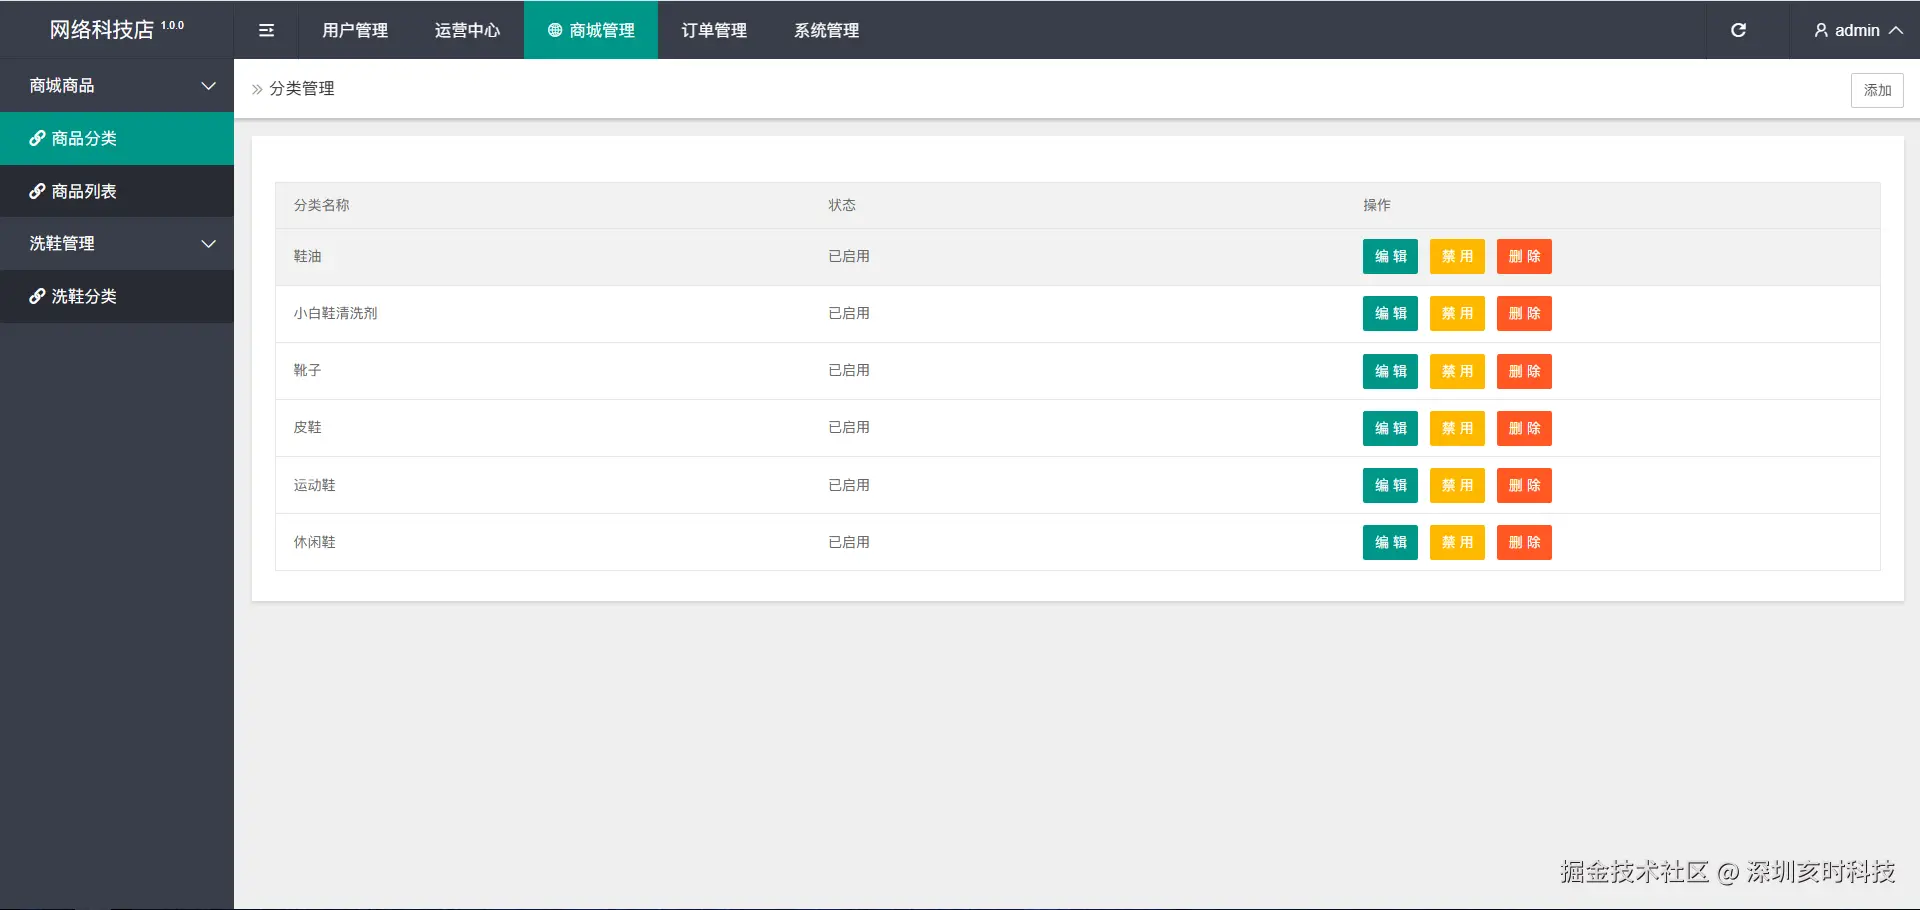Disable the 休闲鞋 category
Screen dimensions: 1920x910
pos(1457,542)
